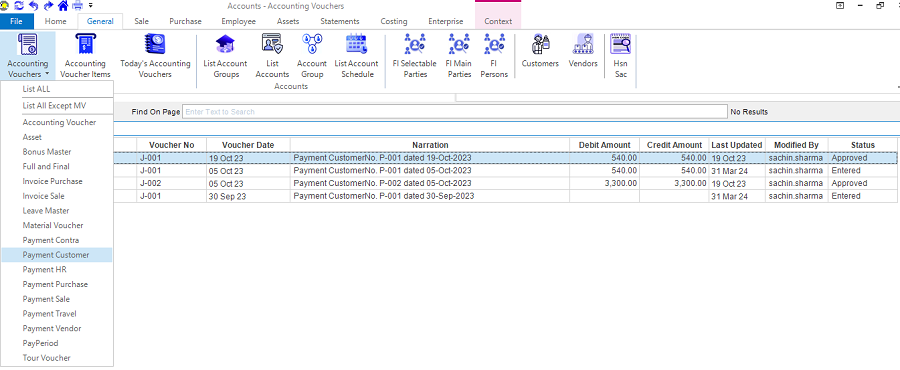This screenshot has height=370, width=900.
Task: Switch to the Context ribbon tab
Action: tap(498, 21)
